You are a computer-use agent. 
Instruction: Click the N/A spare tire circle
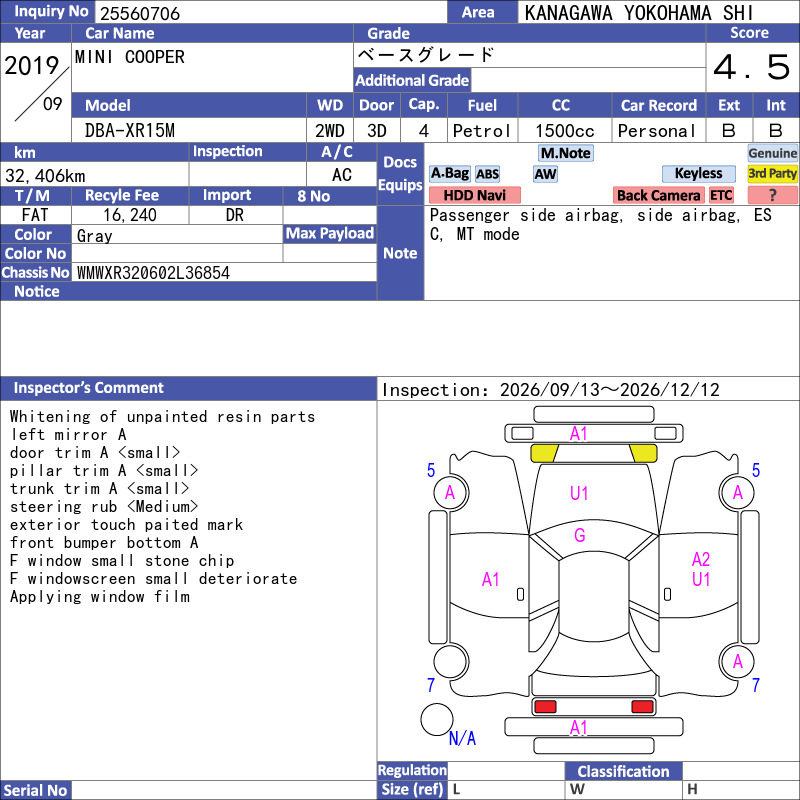pyautogui.click(x=437, y=719)
